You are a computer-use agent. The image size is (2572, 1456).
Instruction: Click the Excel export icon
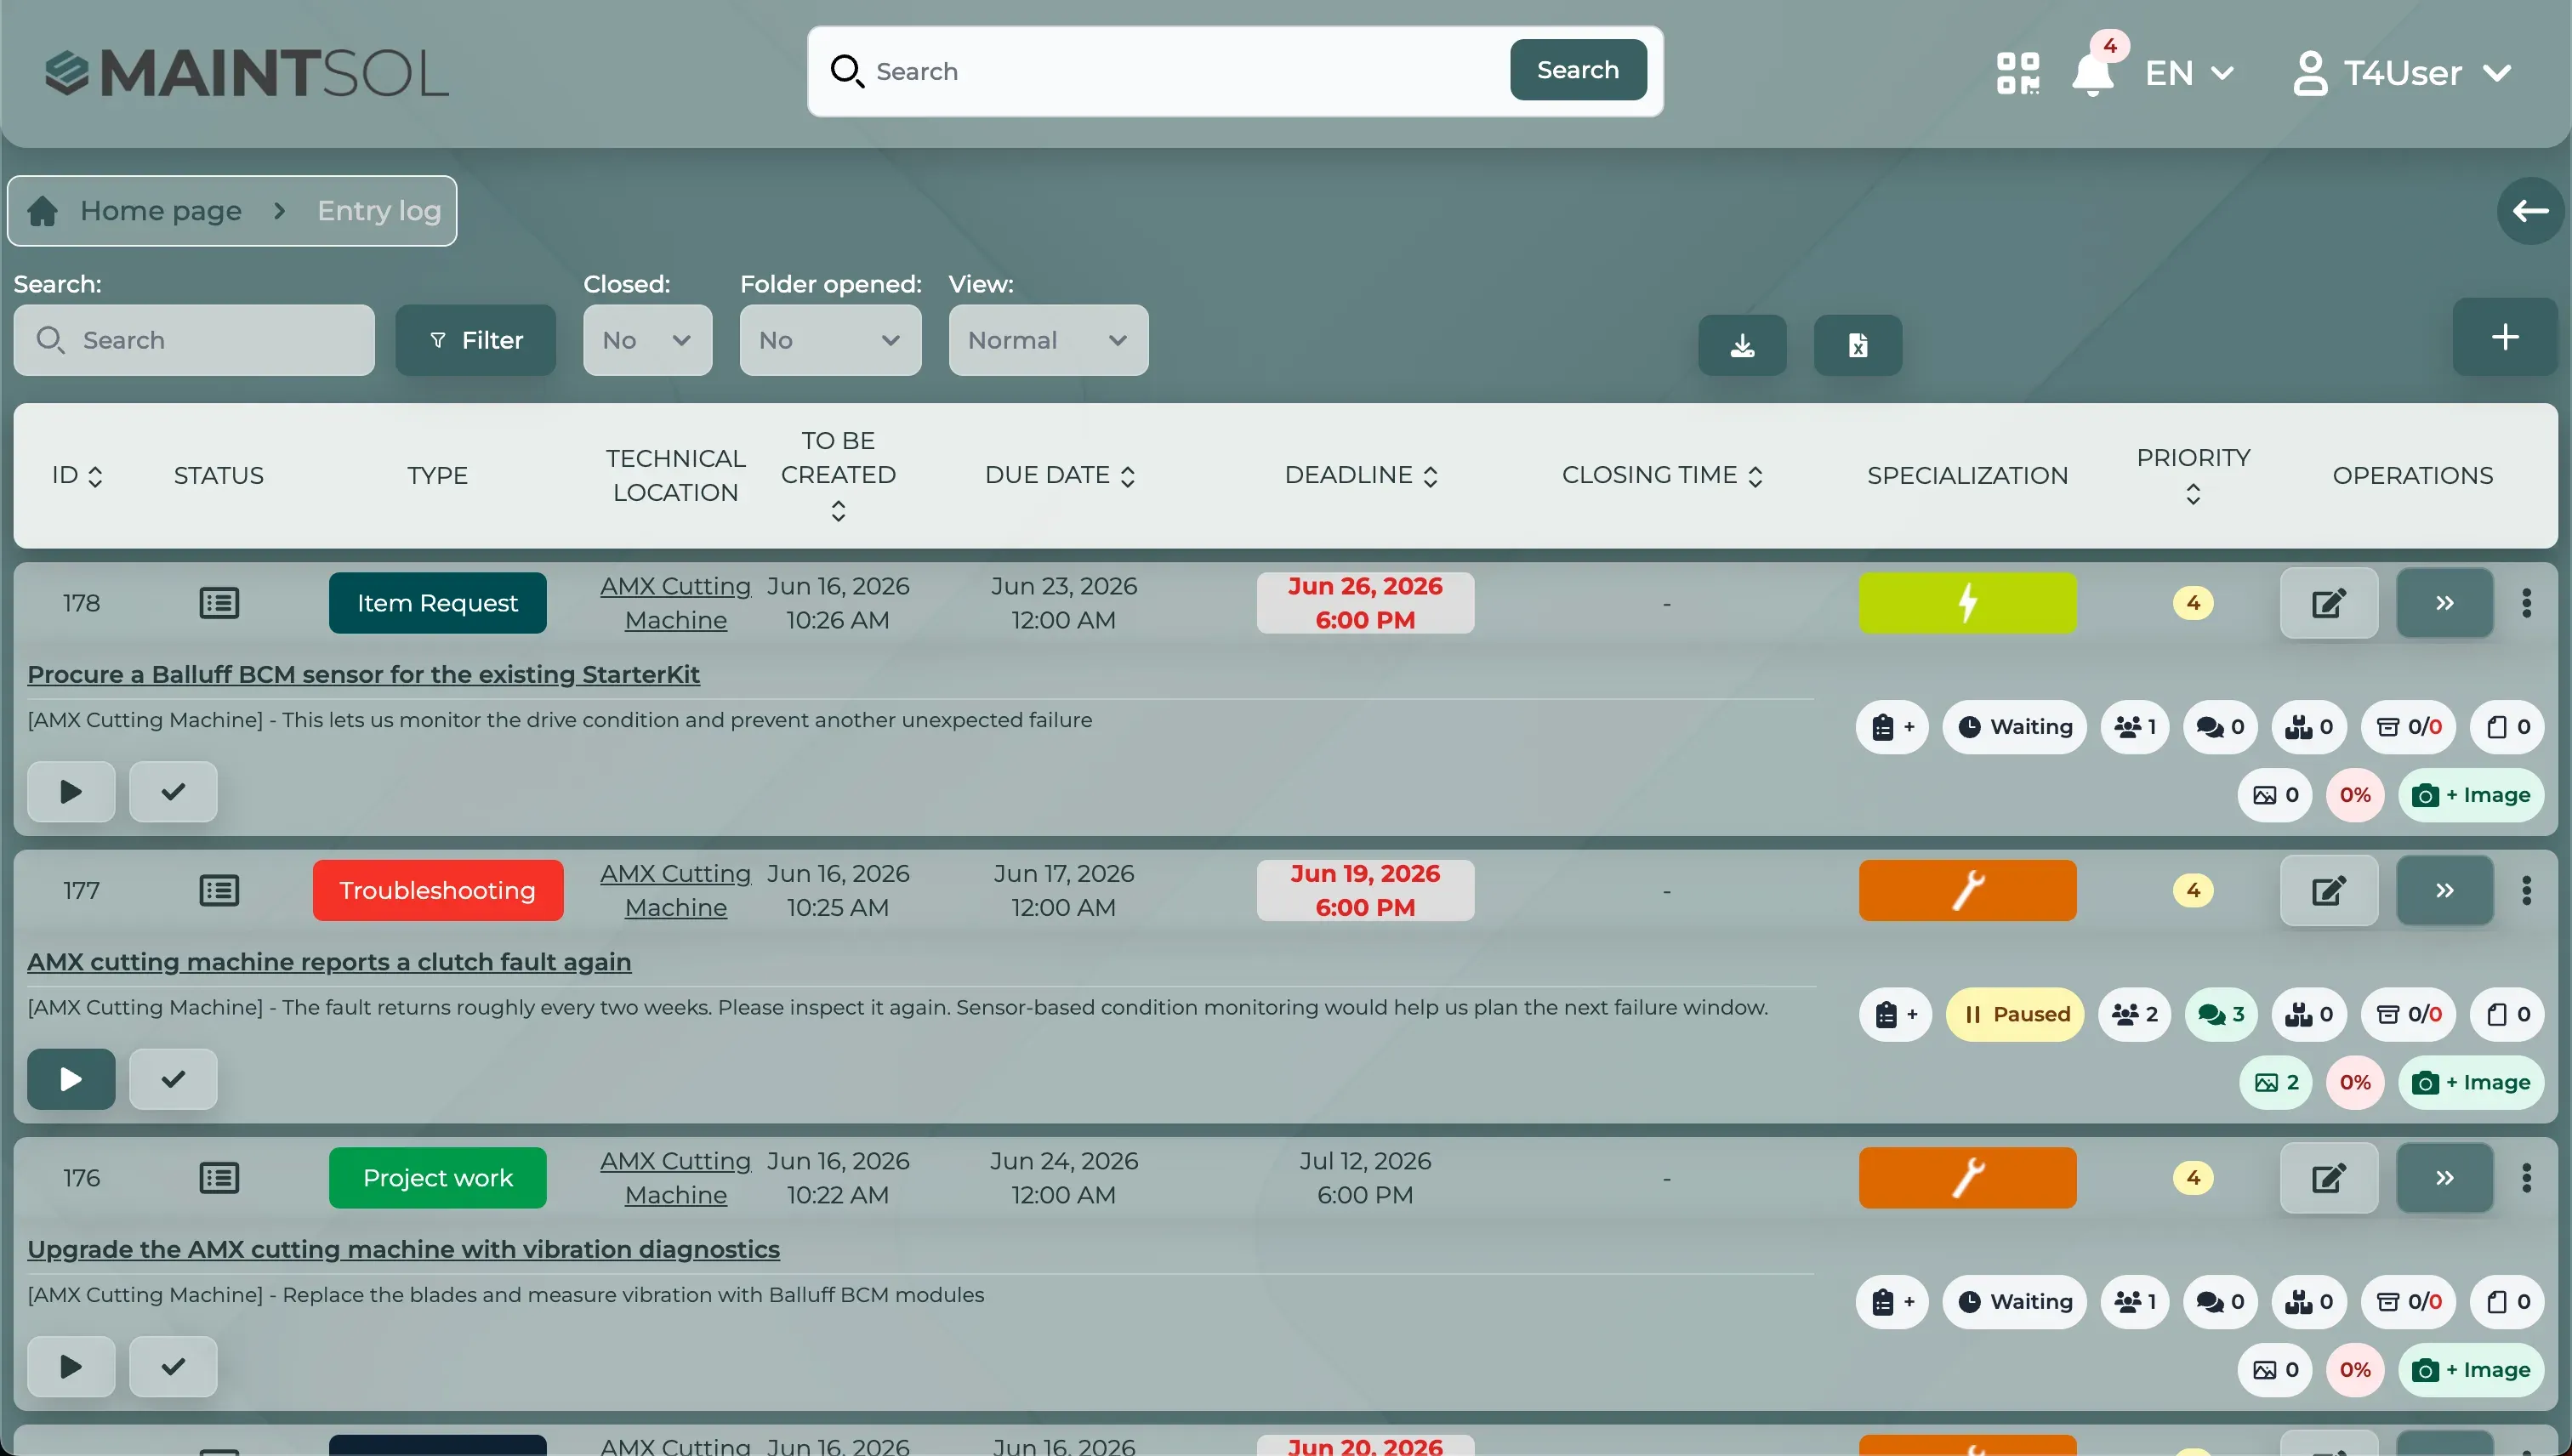click(1858, 345)
